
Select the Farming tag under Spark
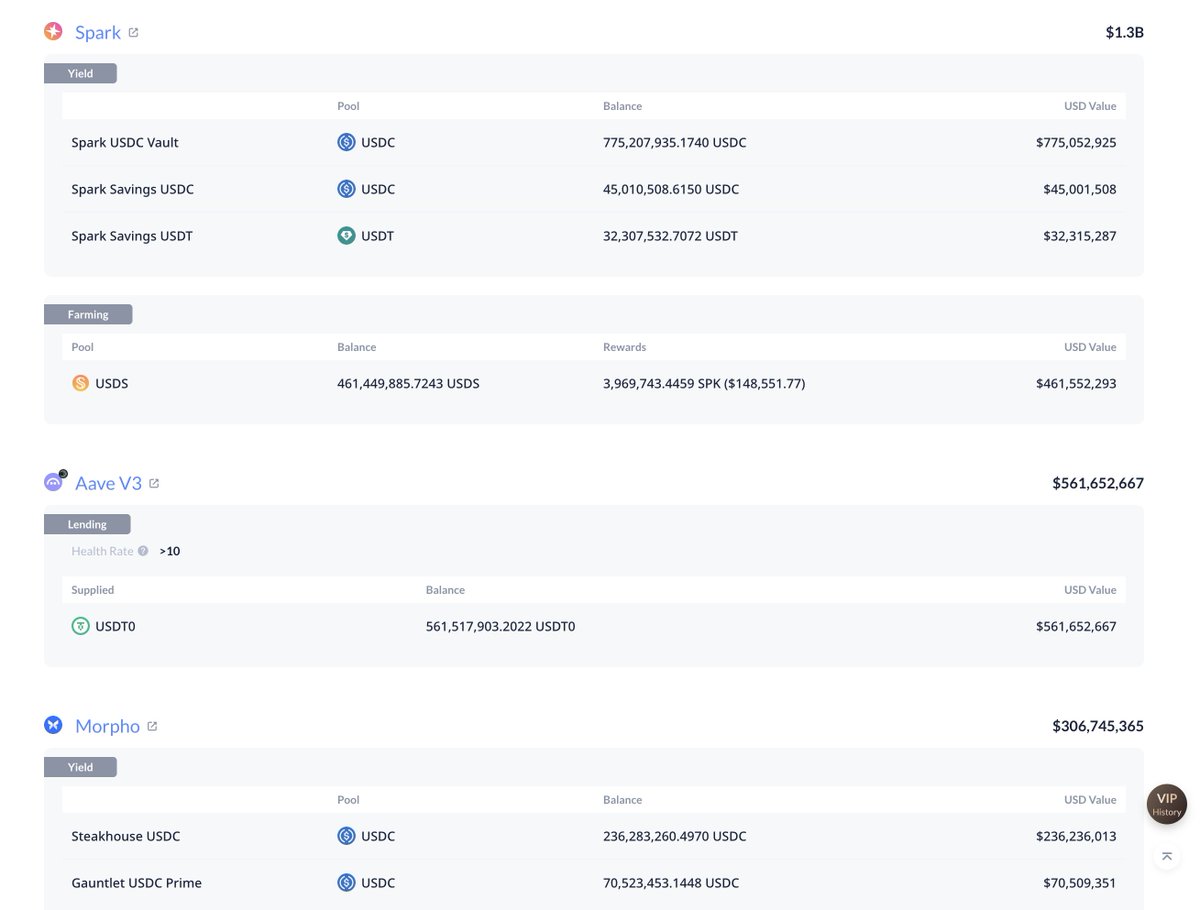click(88, 314)
